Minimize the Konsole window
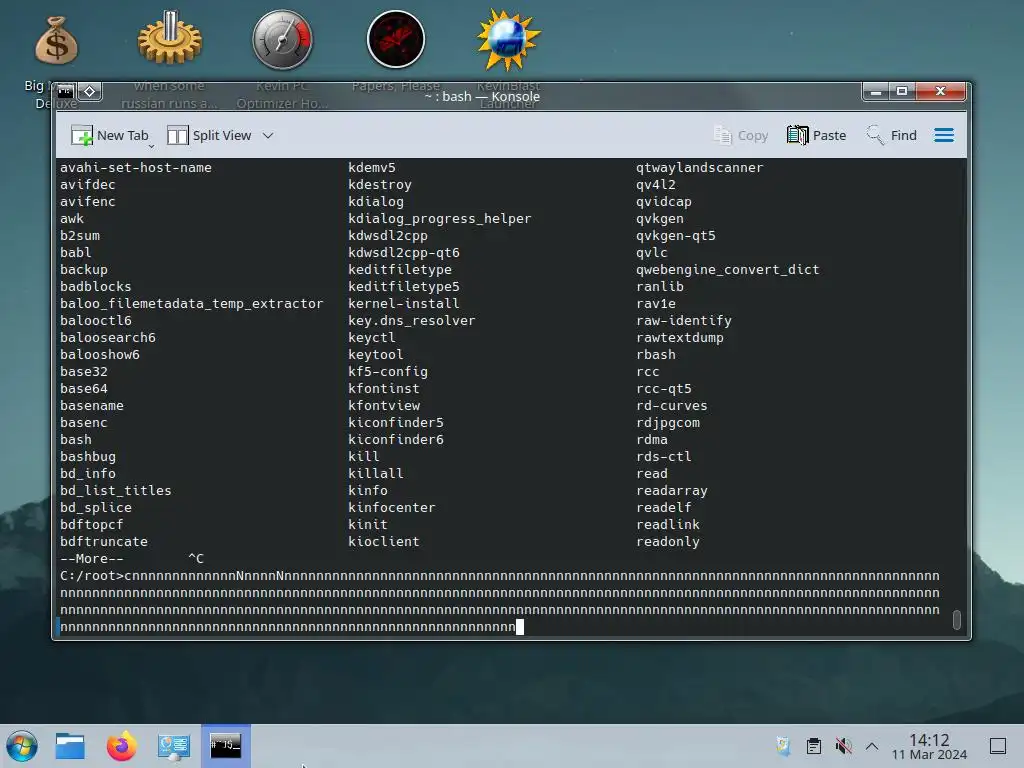This screenshot has height=768, width=1024. point(876,91)
